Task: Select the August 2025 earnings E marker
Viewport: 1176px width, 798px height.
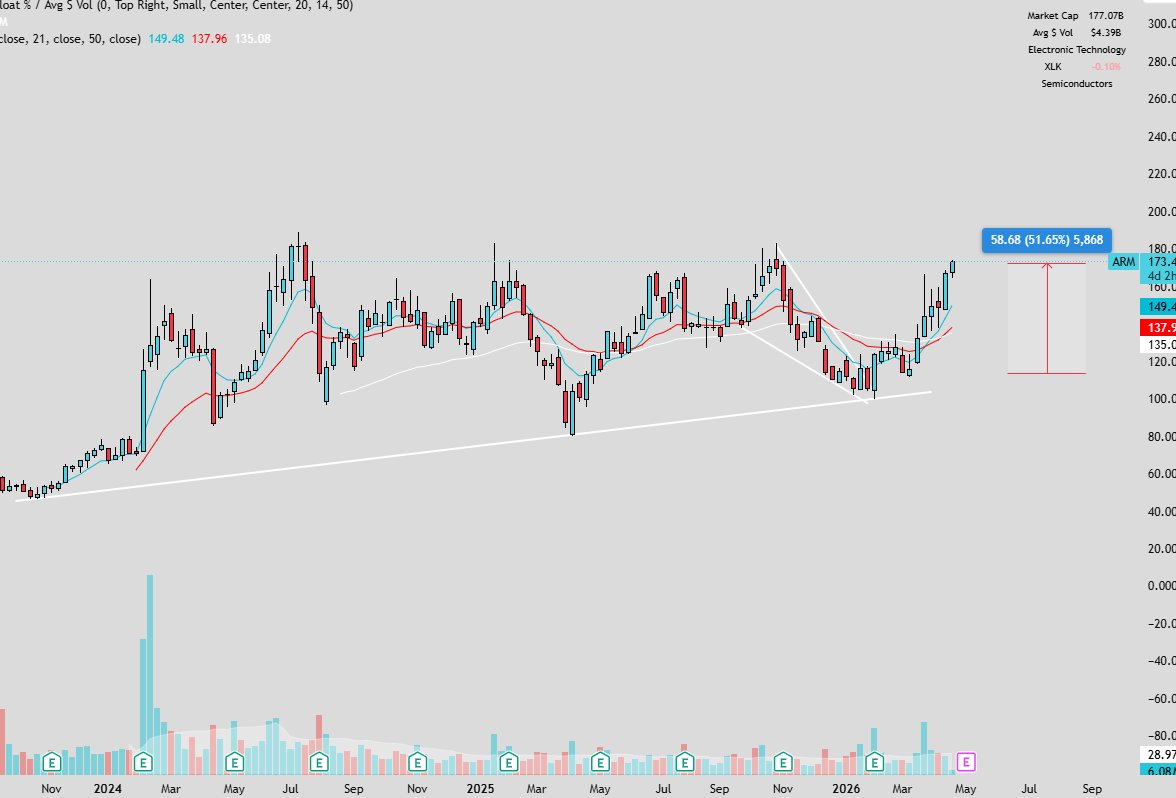Action: (x=684, y=763)
